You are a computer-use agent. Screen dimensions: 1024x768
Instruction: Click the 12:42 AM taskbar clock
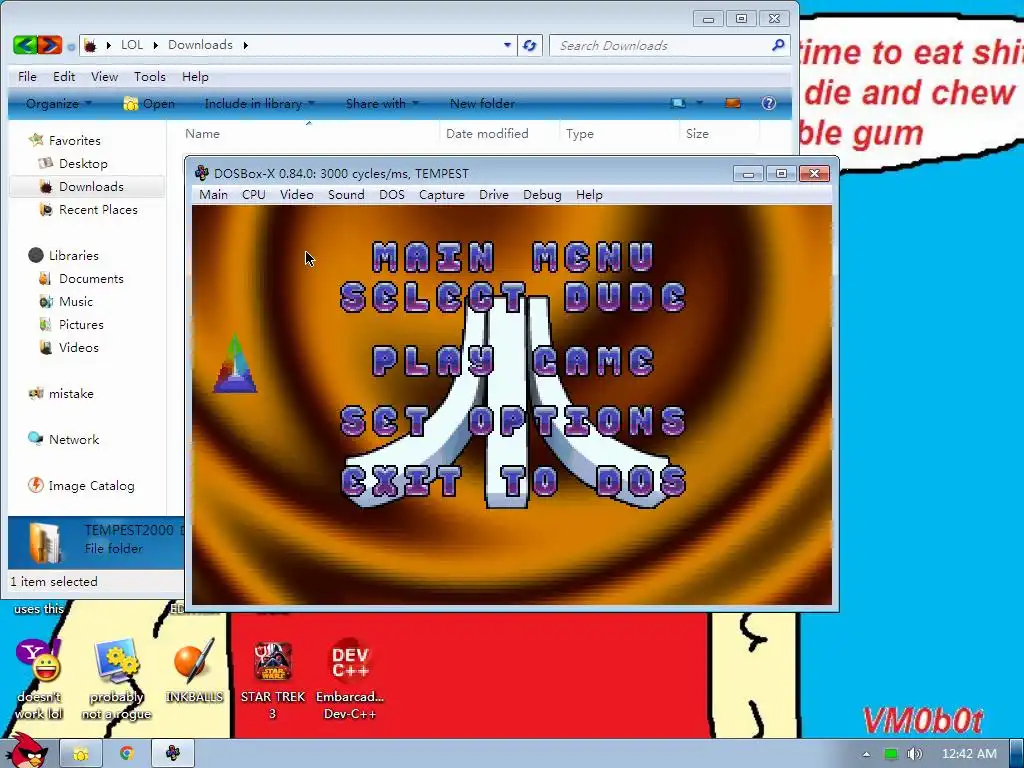pos(968,754)
